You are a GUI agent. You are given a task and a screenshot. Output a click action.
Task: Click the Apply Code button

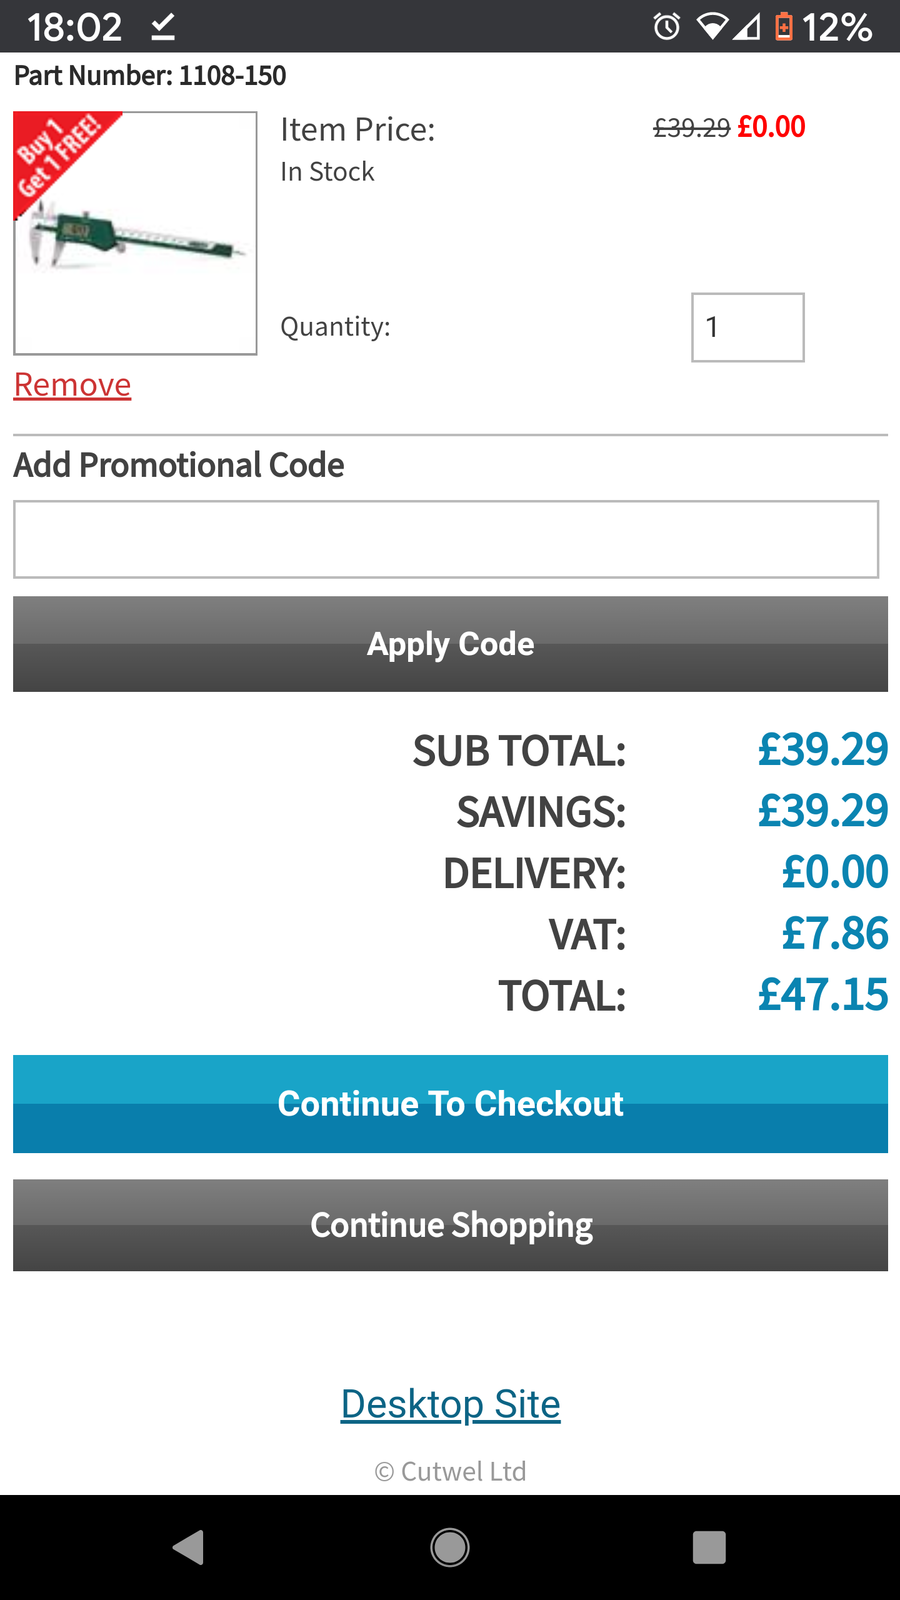[450, 644]
